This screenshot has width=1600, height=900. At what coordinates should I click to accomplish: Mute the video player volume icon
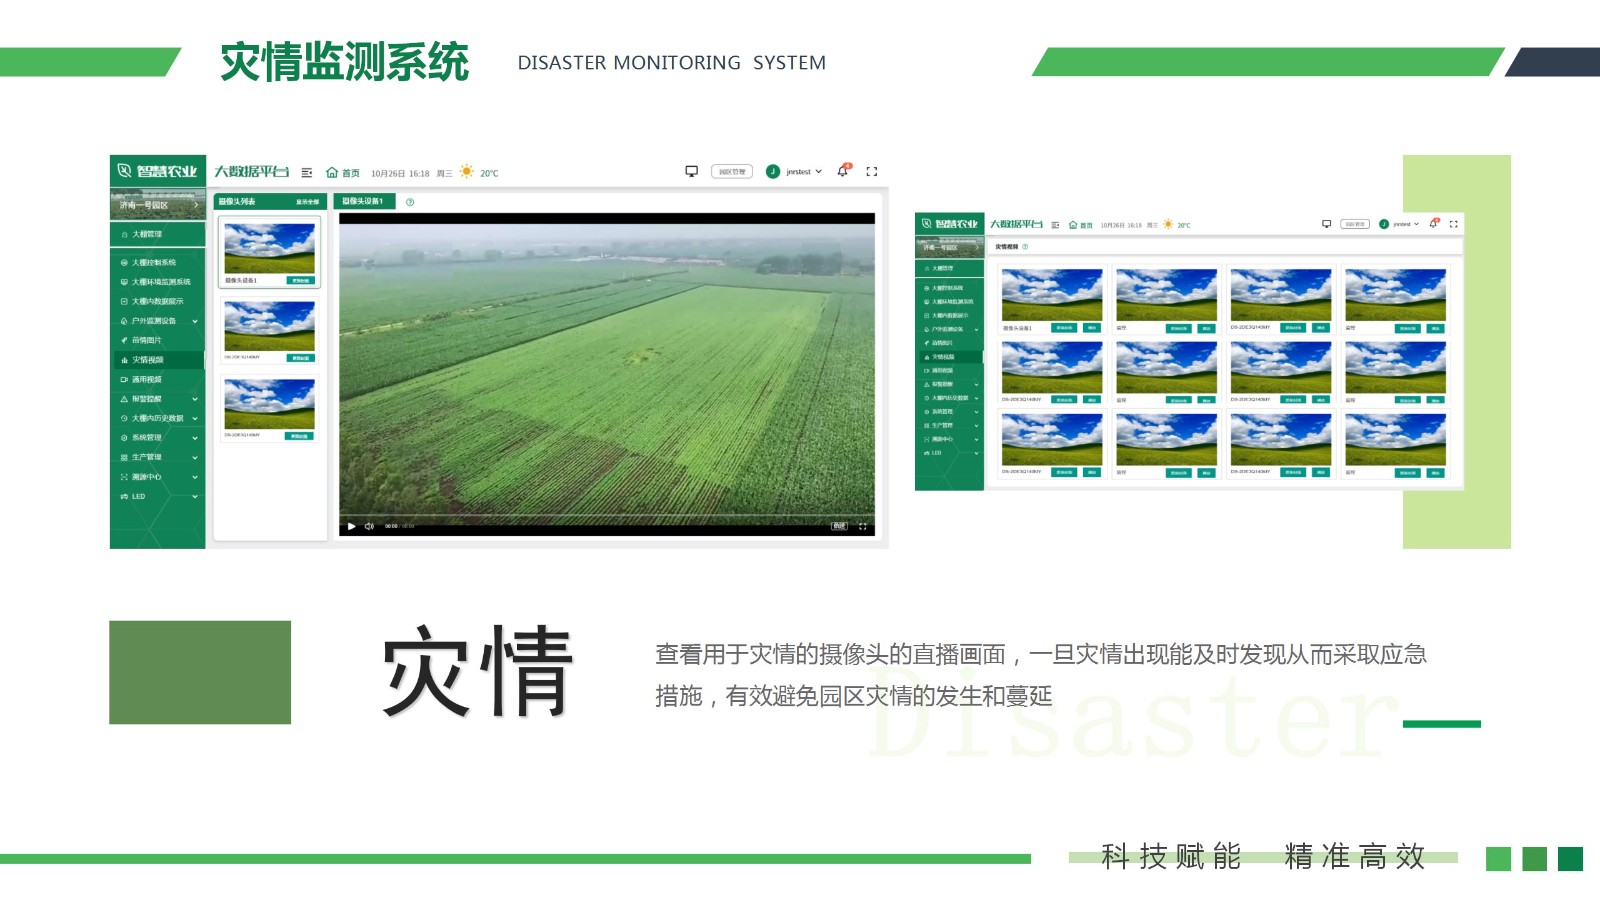point(369,526)
